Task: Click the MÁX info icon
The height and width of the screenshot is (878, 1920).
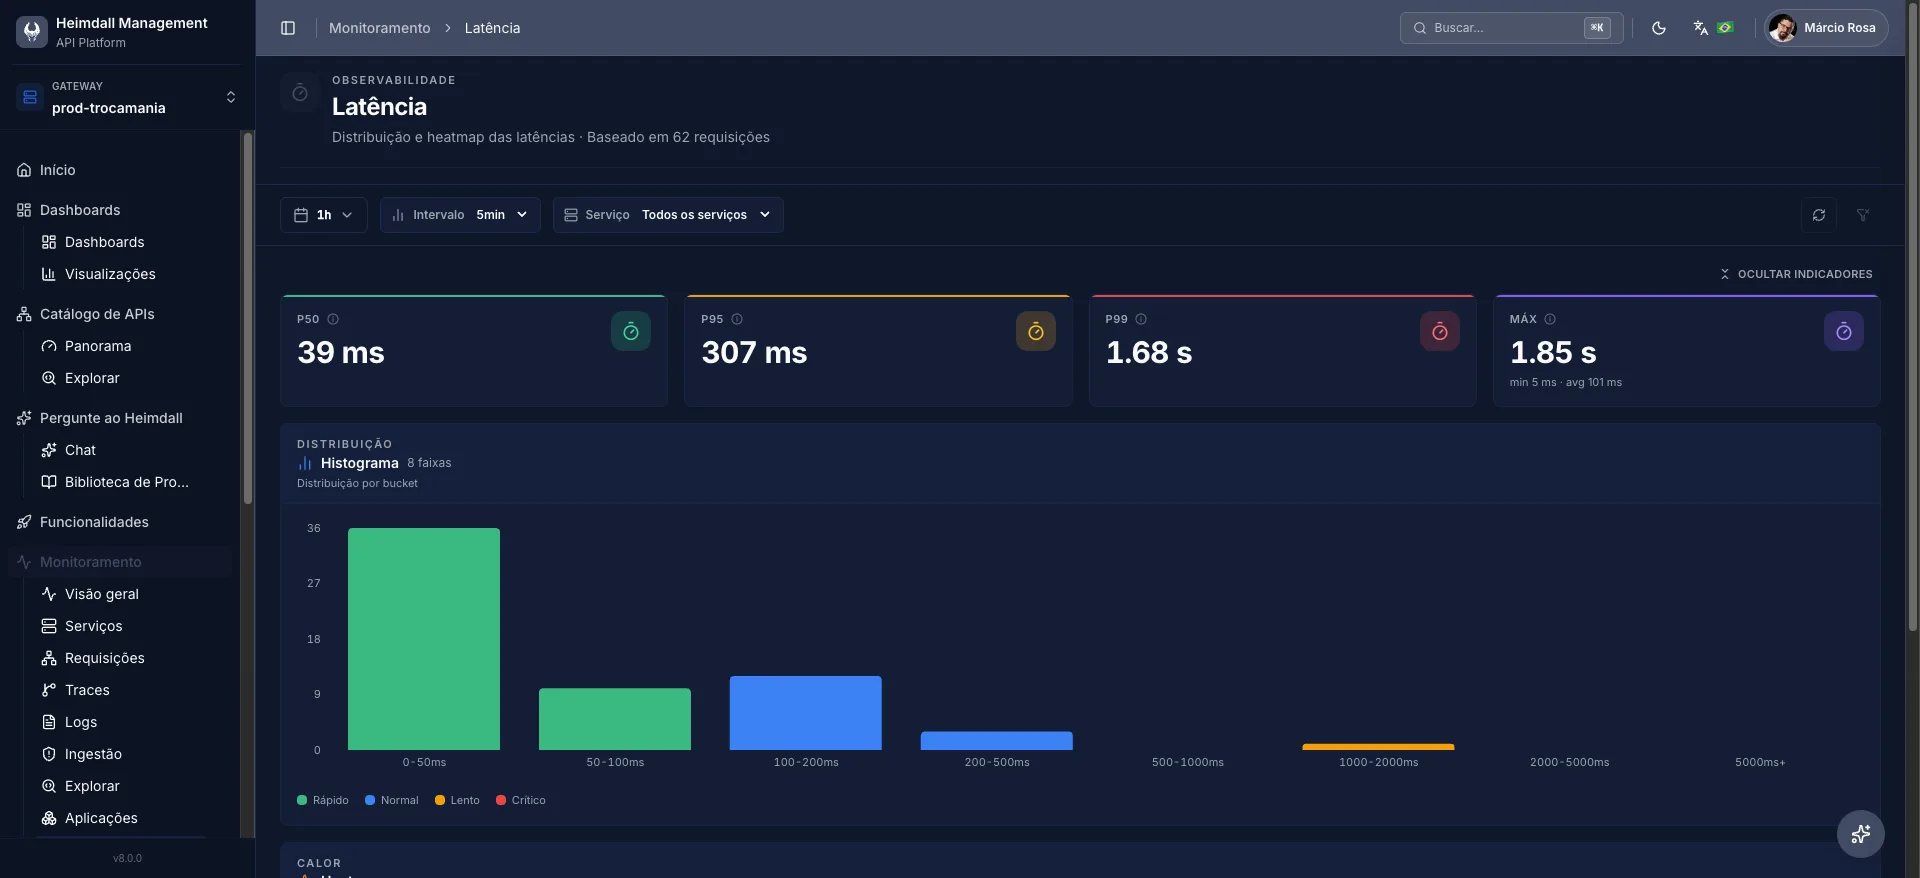Action: click(x=1550, y=319)
